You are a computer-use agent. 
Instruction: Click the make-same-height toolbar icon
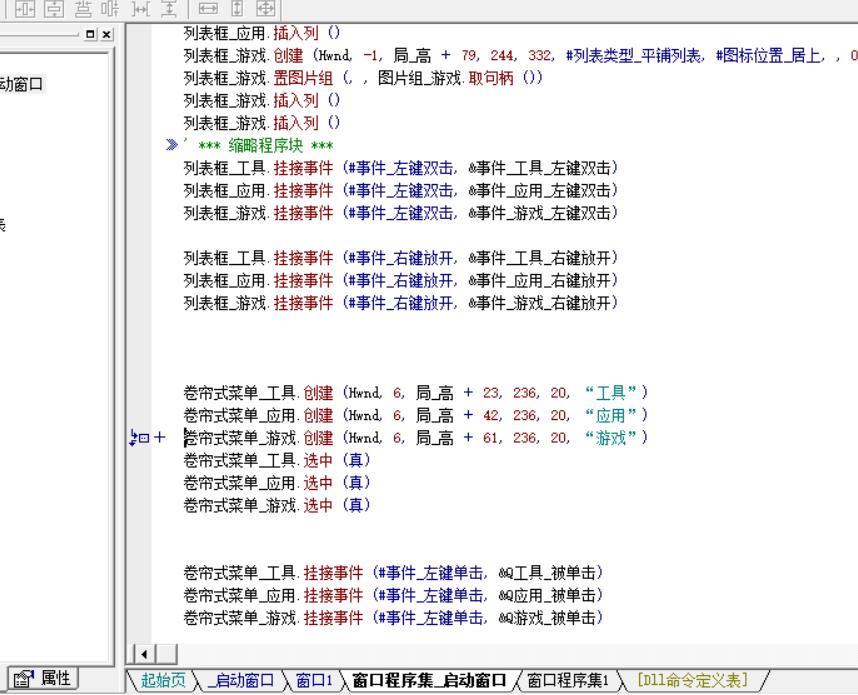point(237,9)
